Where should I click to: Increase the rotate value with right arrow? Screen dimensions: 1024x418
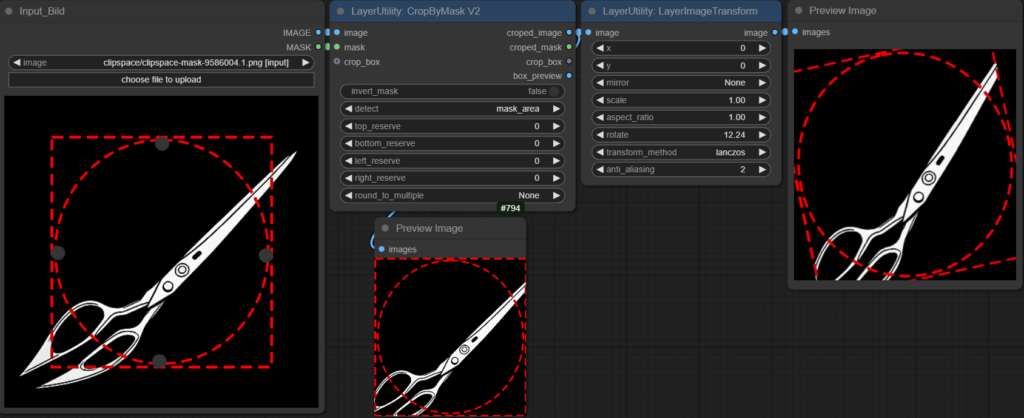click(762, 135)
